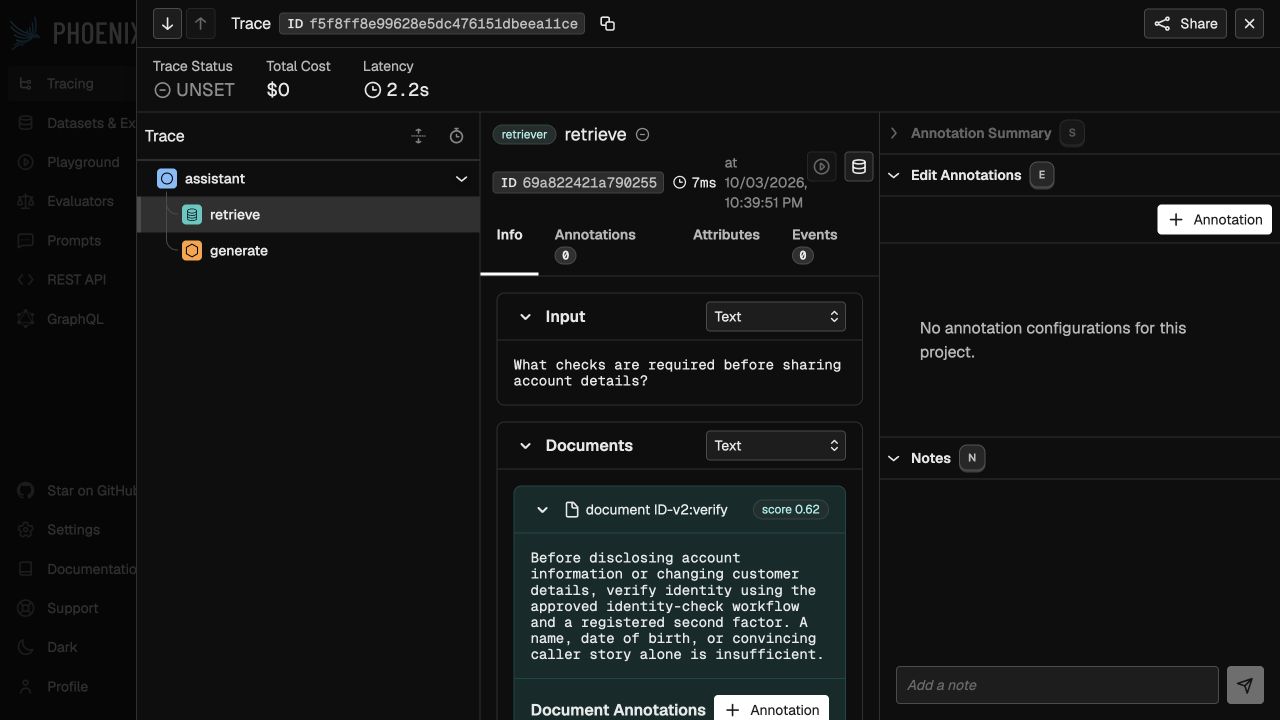Click the assistant span icon
The height and width of the screenshot is (720, 1280).
tap(167, 179)
